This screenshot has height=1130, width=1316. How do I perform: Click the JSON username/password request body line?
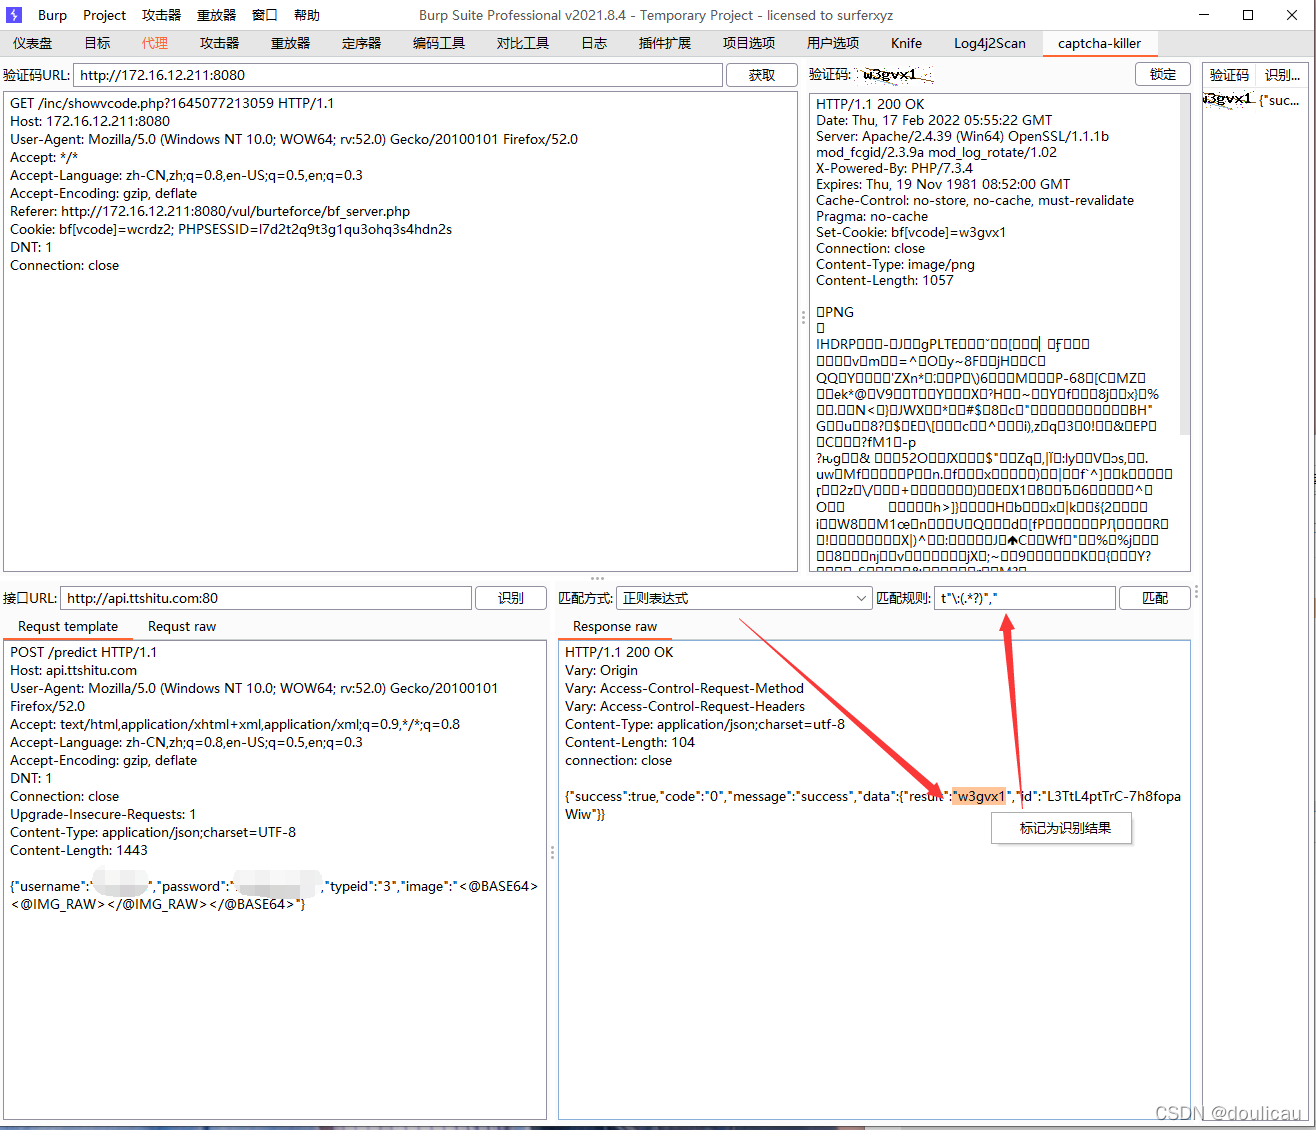pos(275,895)
